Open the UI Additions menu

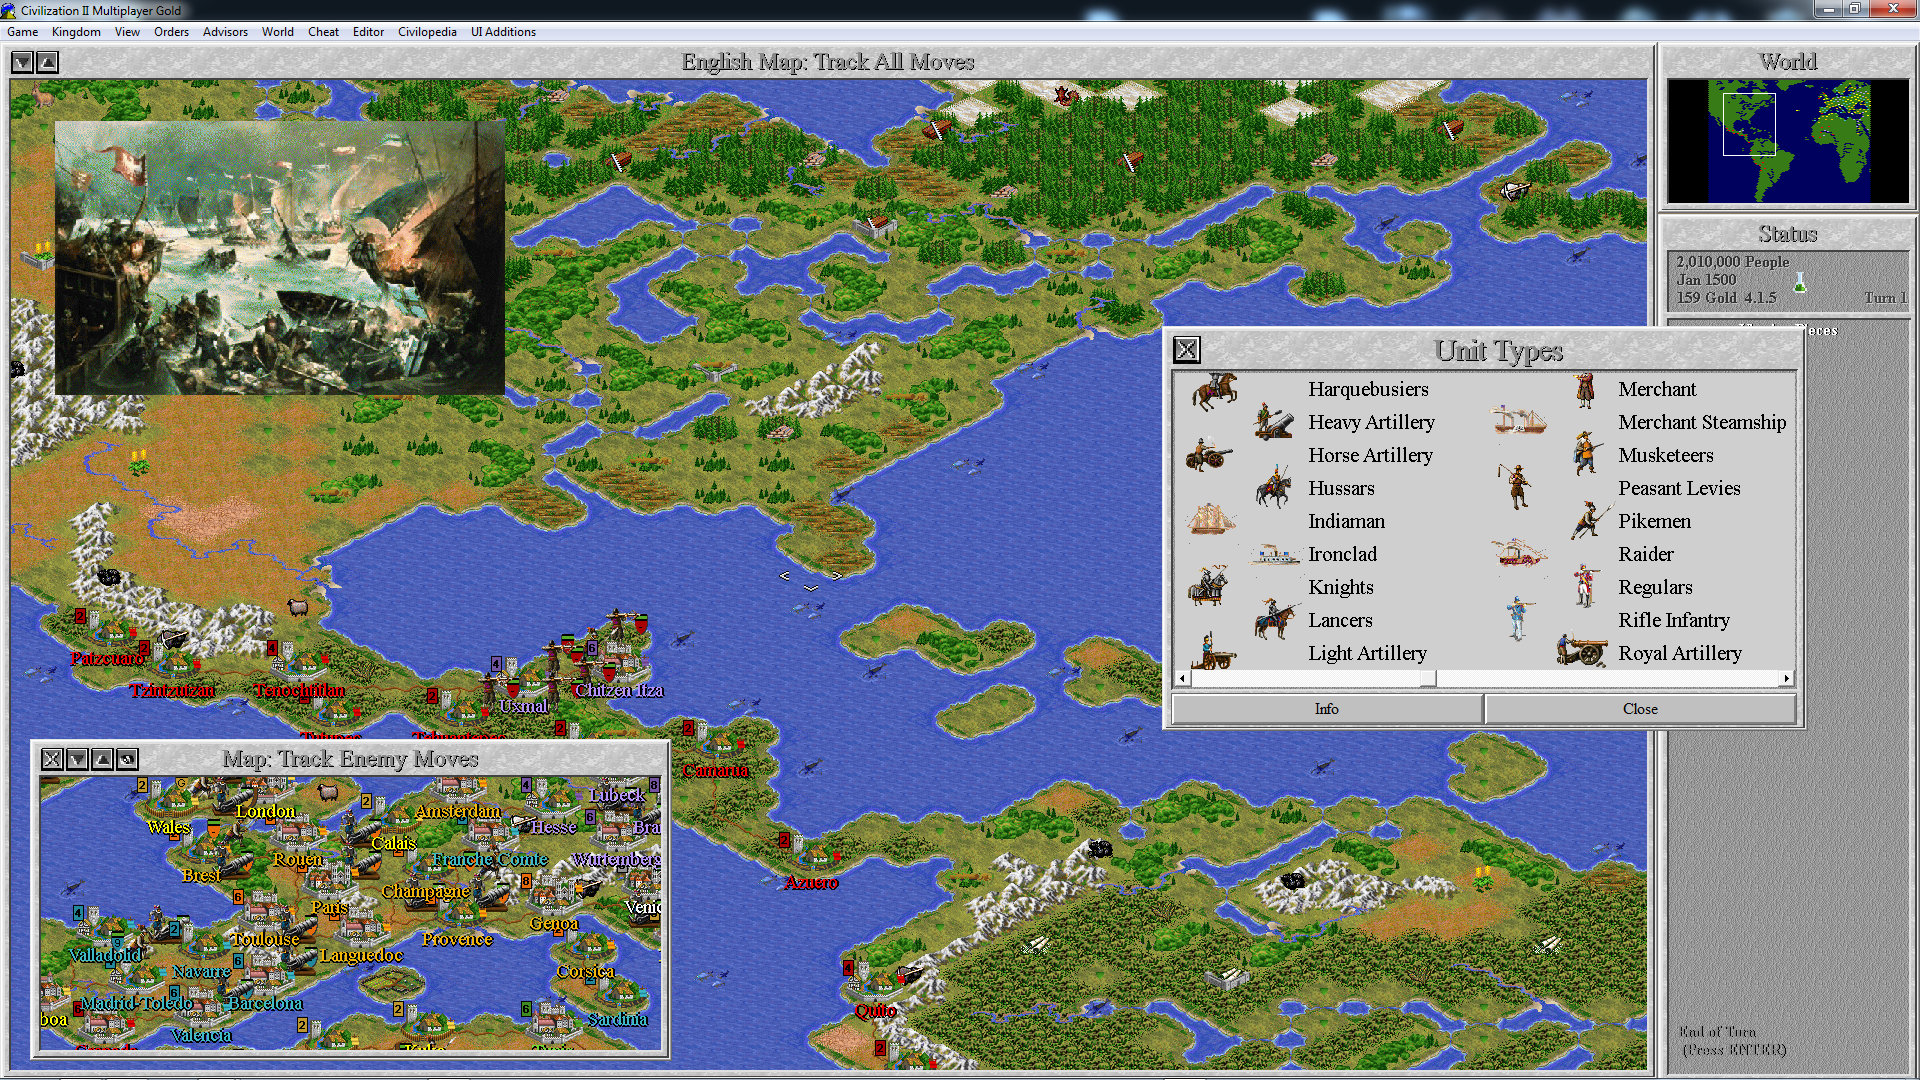503,32
